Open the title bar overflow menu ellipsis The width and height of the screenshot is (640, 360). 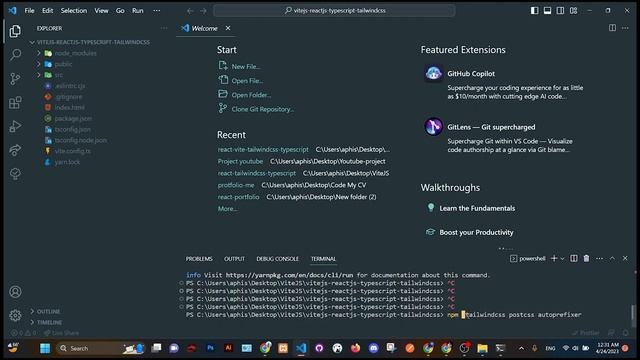point(157,11)
